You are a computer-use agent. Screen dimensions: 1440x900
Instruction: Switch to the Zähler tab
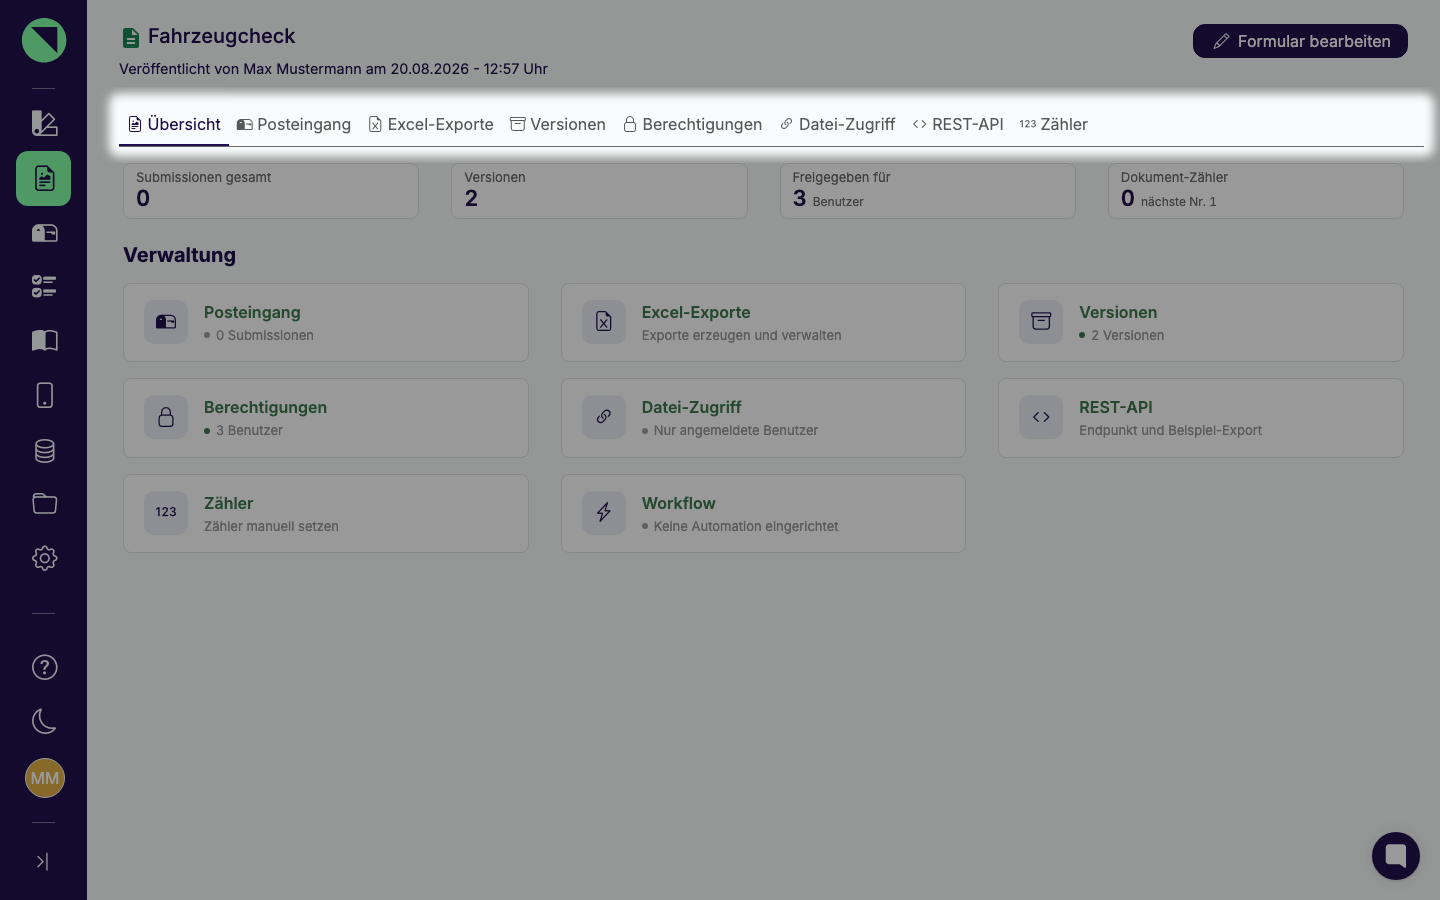(x=1054, y=124)
